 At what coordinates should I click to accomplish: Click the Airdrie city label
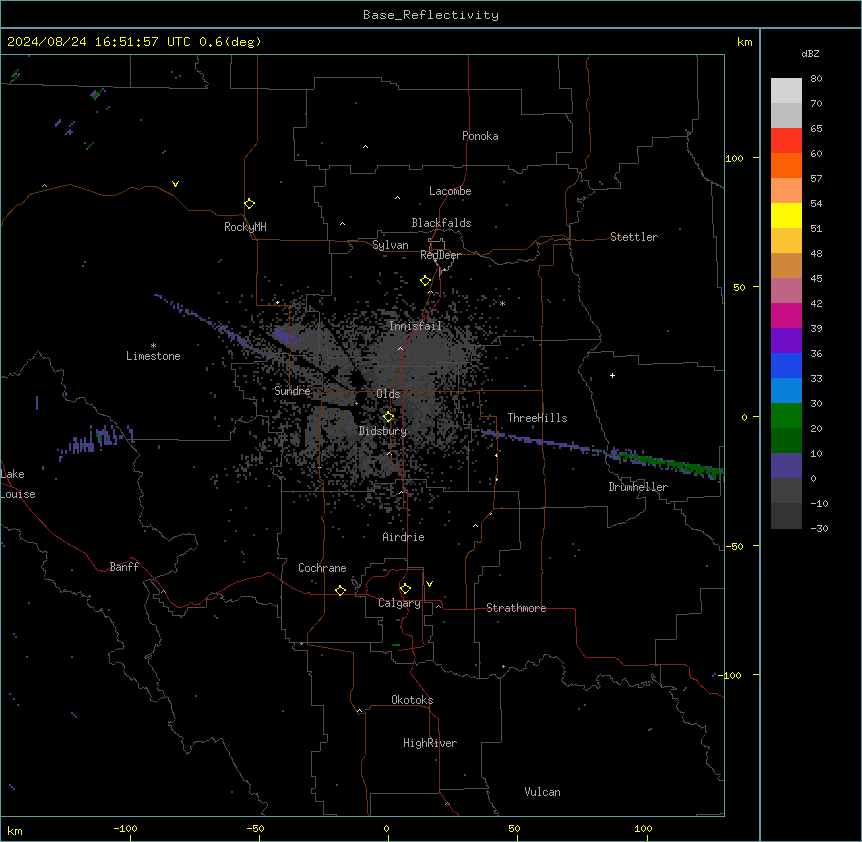[x=404, y=537]
